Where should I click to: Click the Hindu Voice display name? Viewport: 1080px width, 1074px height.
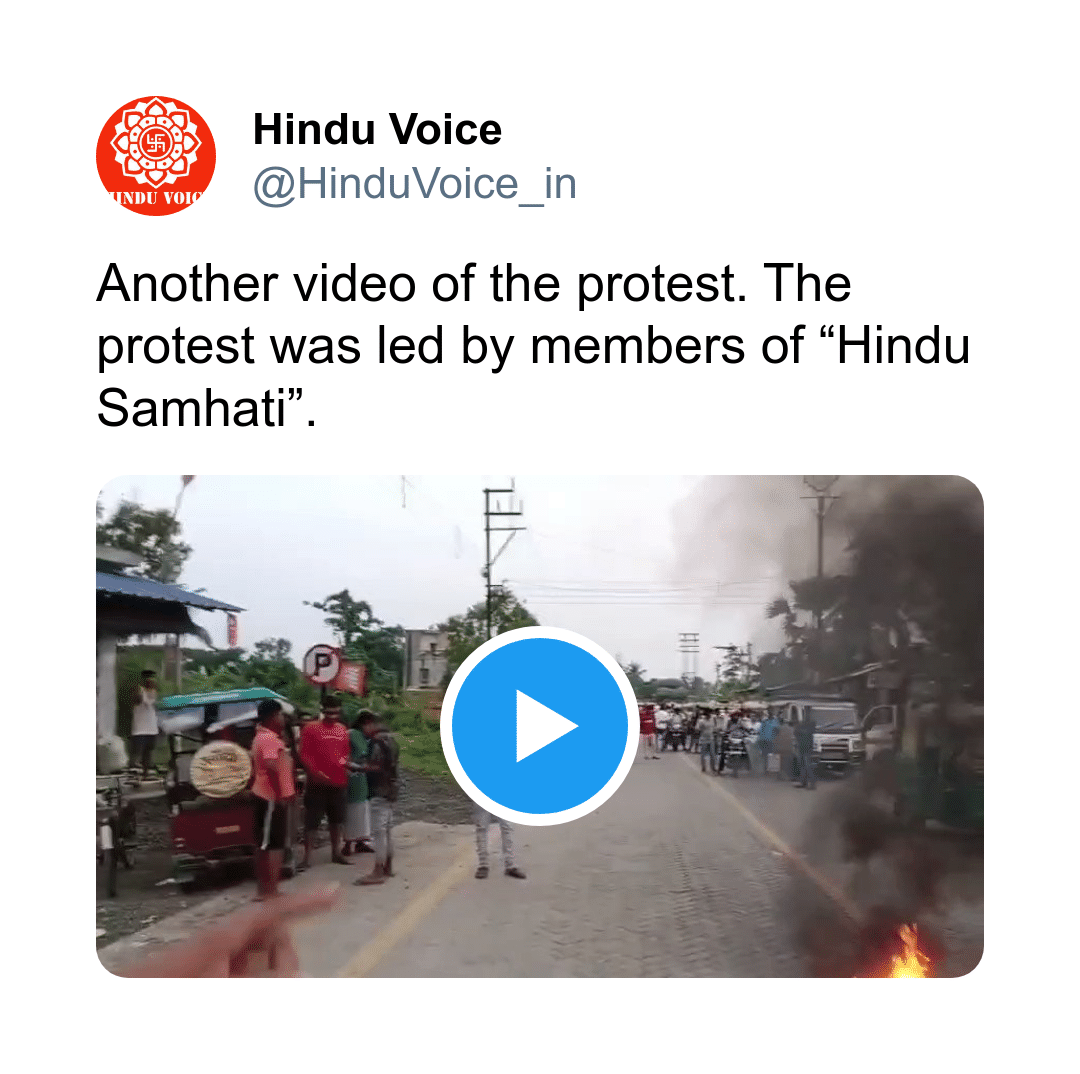click(377, 129)
